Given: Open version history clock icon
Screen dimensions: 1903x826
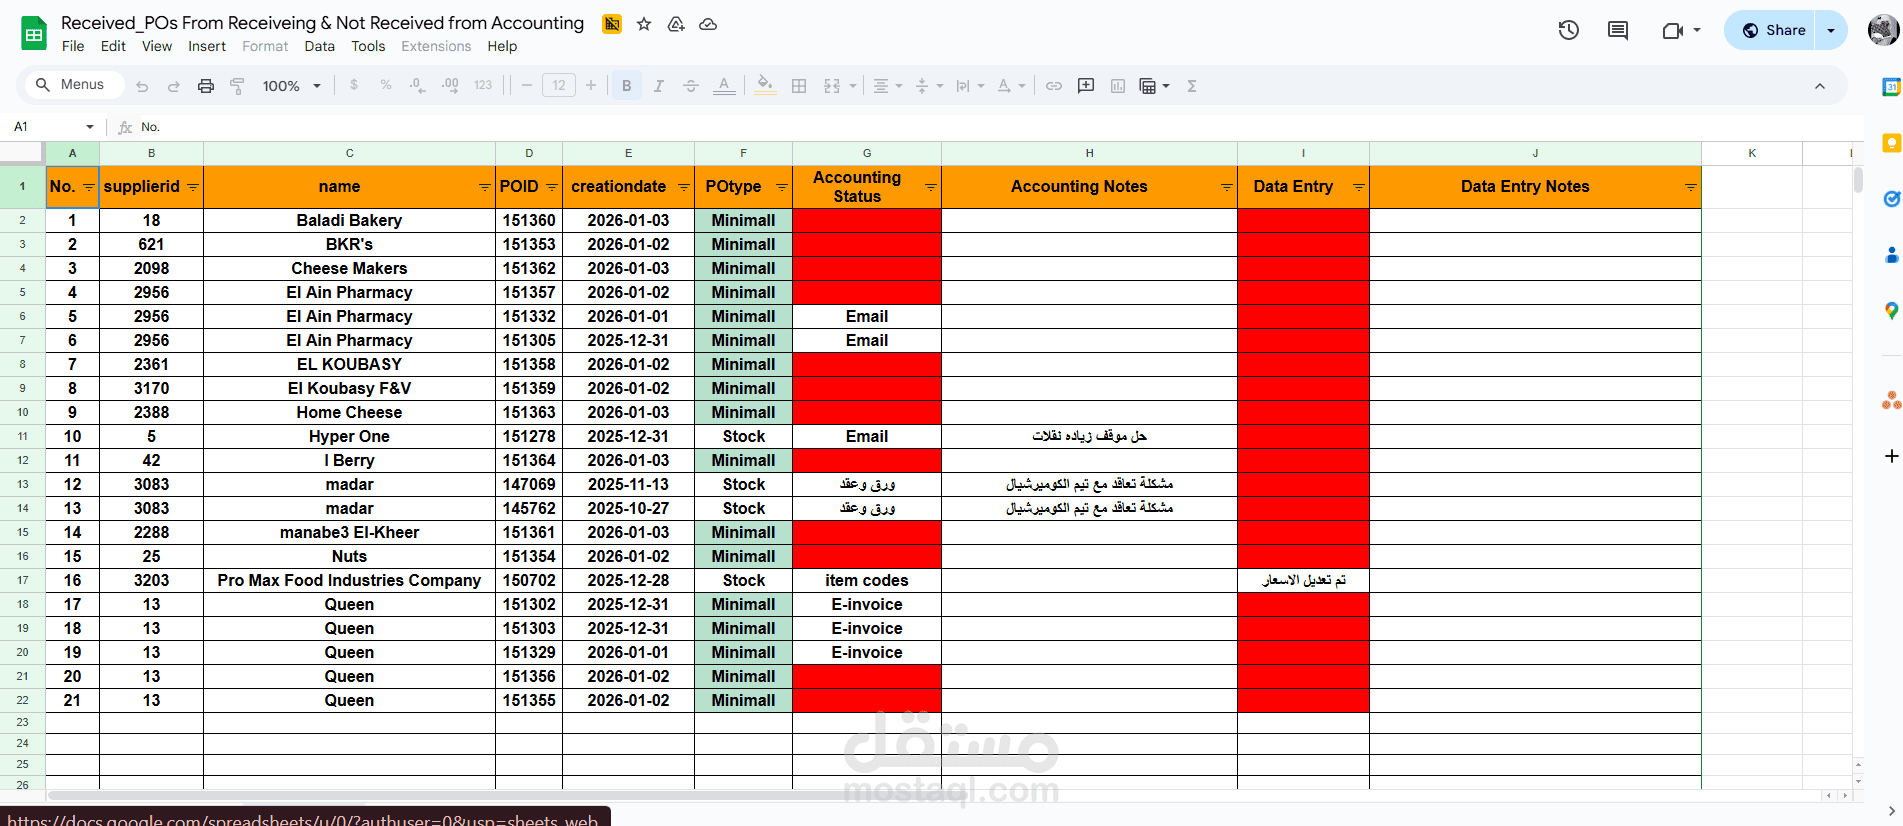Looking at the screenshot, I should click(x=1569, y=30).
